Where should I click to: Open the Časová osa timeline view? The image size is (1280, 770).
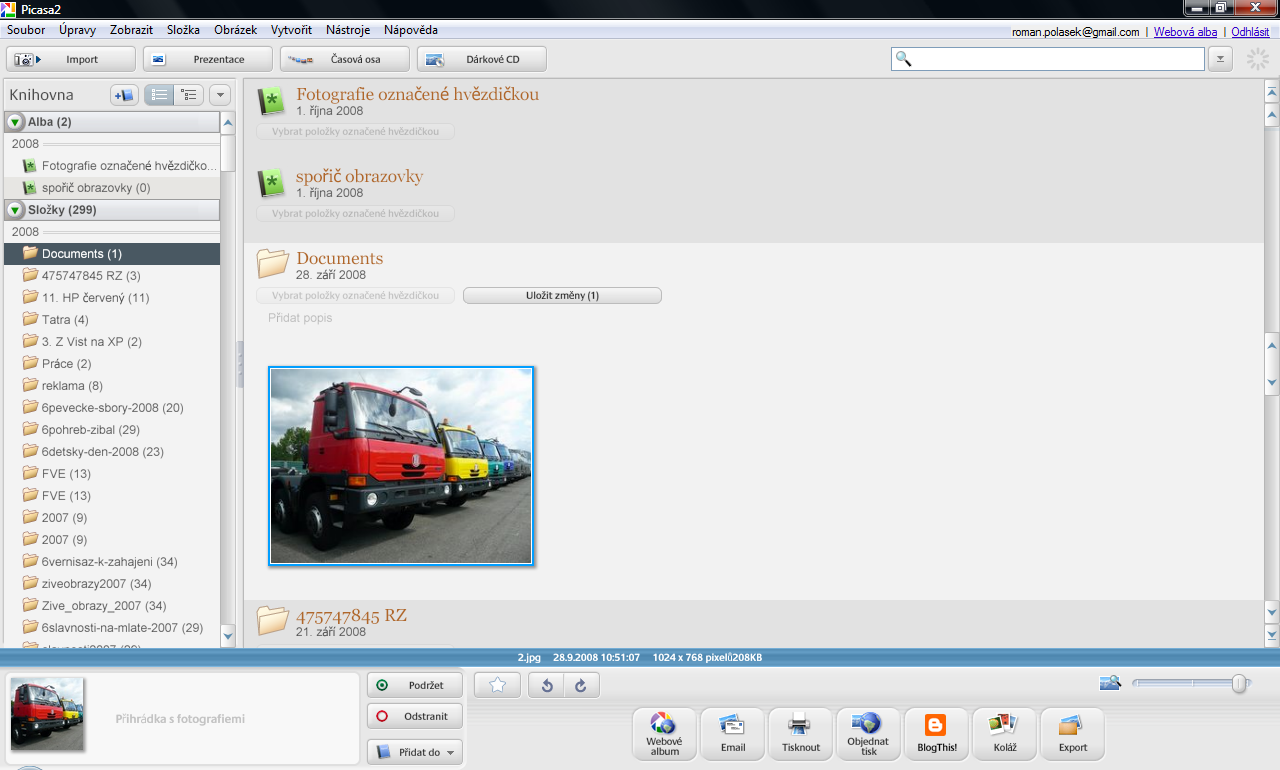tap(345, 59)
